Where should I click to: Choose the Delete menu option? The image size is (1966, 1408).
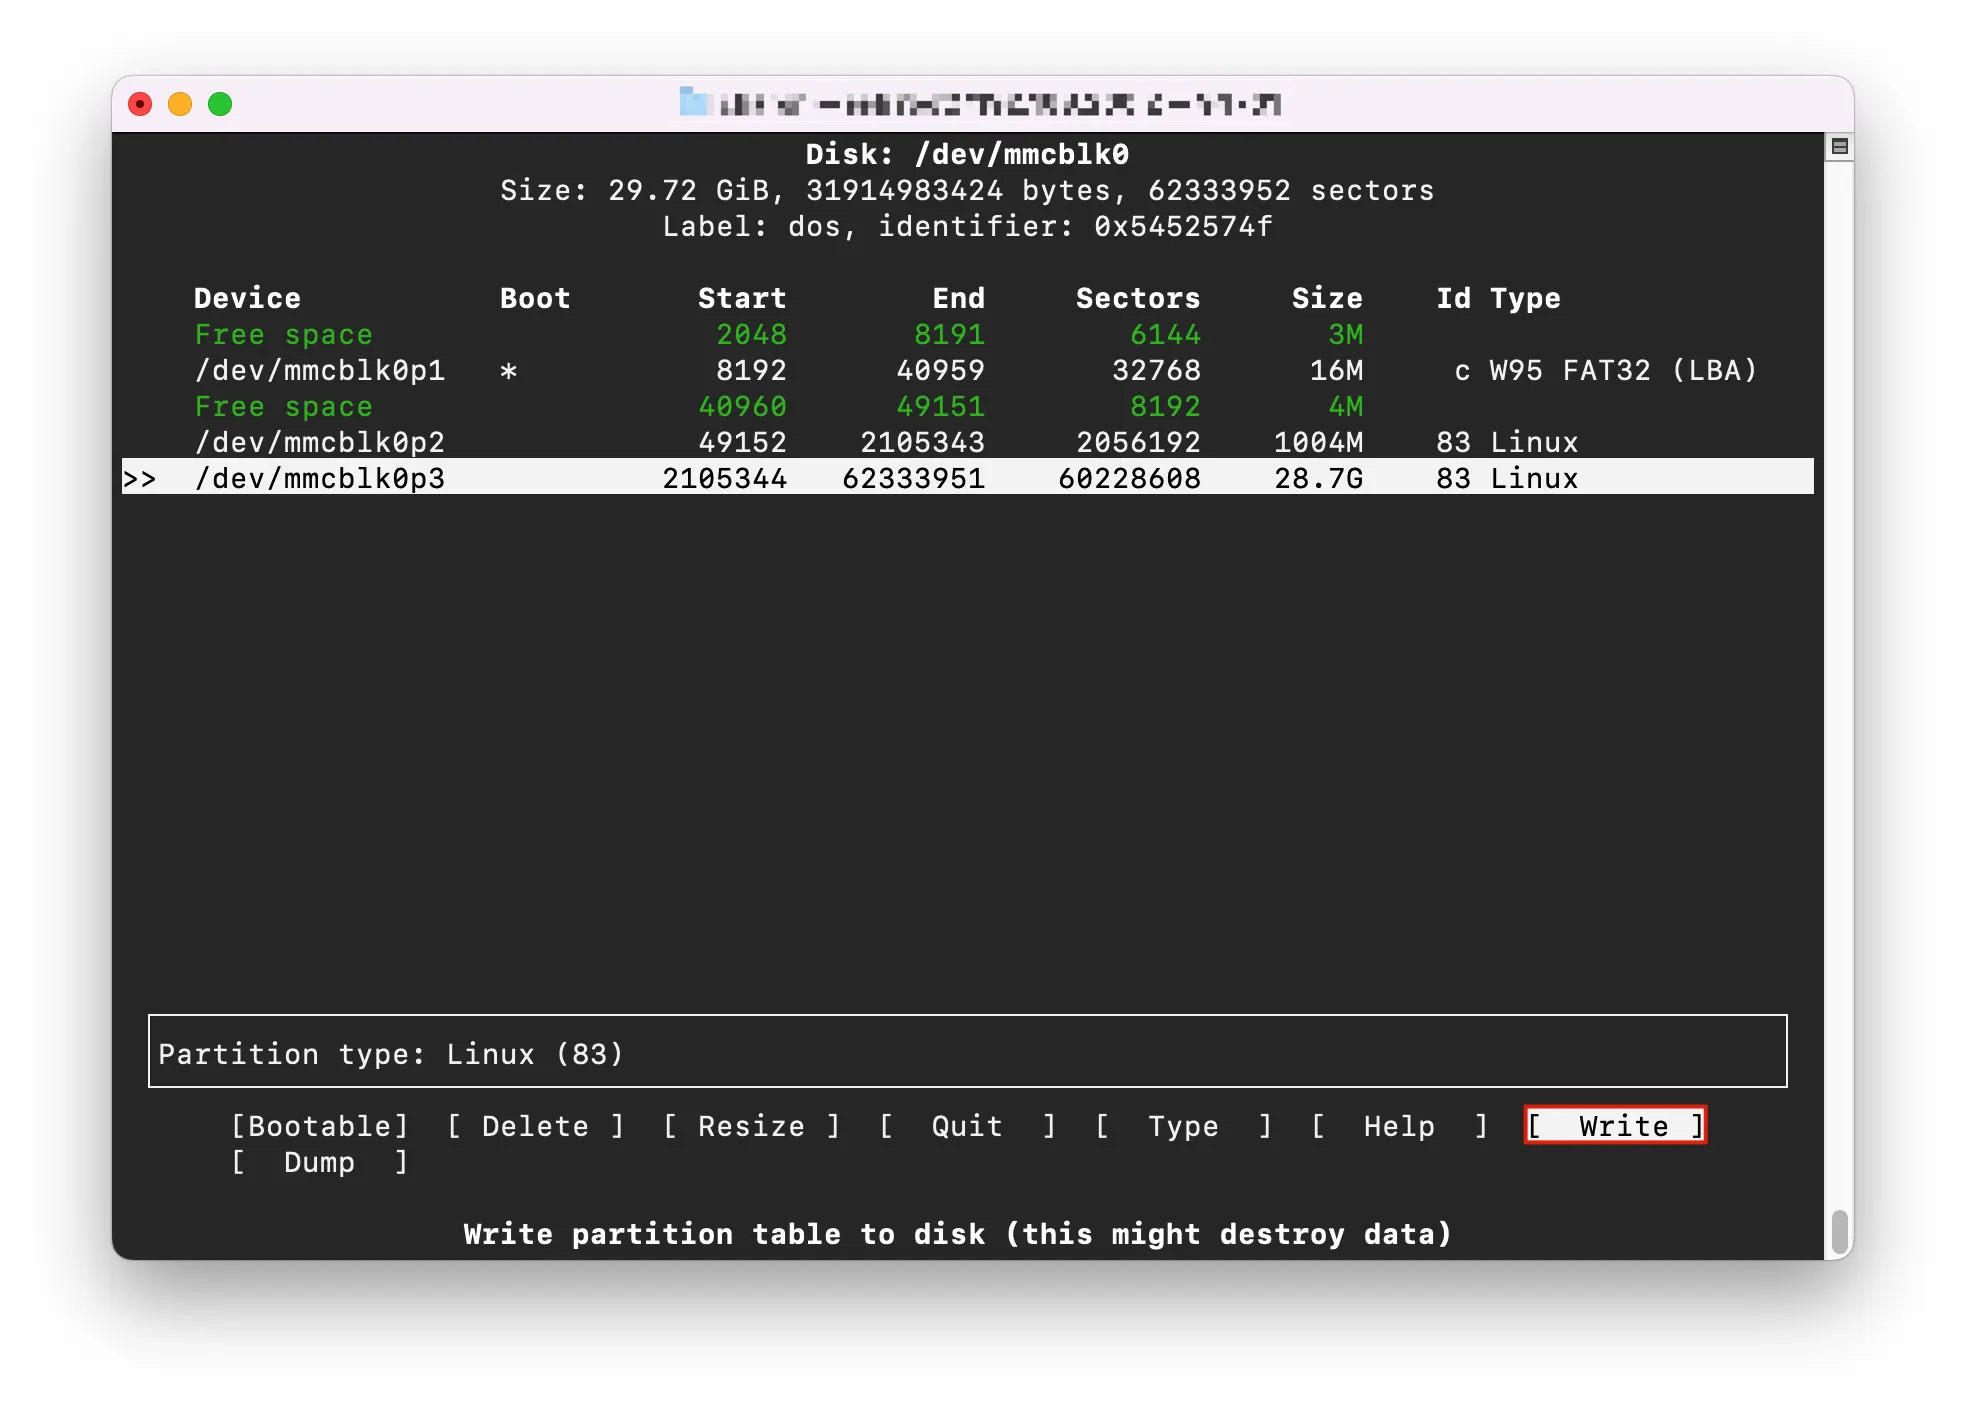(536, 1126)
